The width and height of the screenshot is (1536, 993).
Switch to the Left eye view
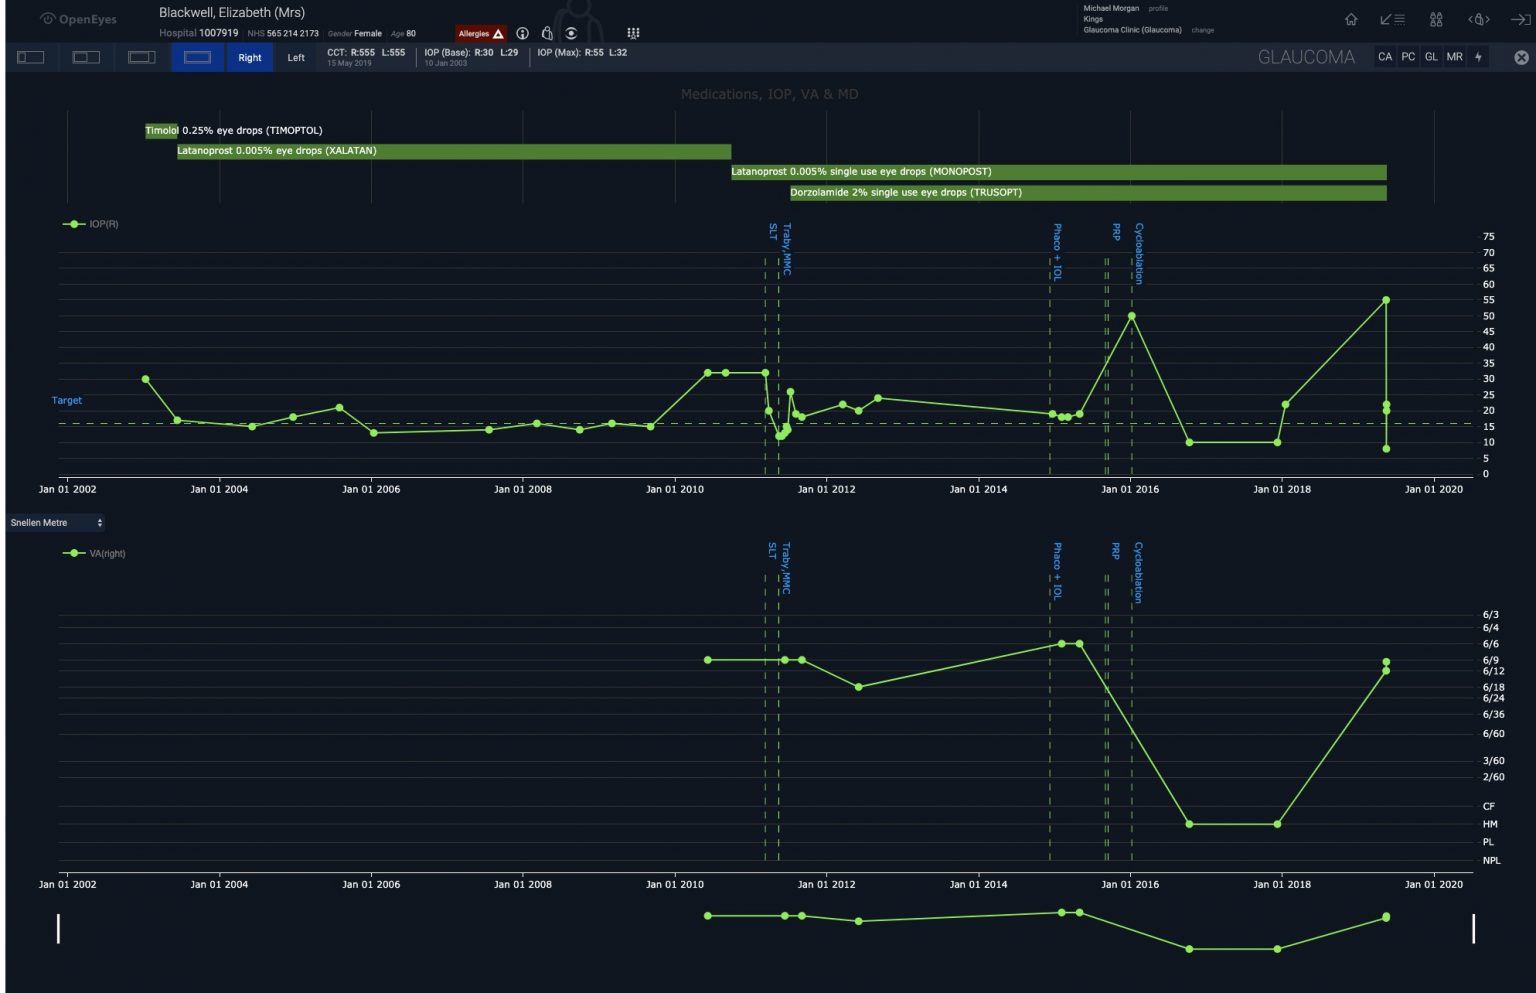coord(296,58)
